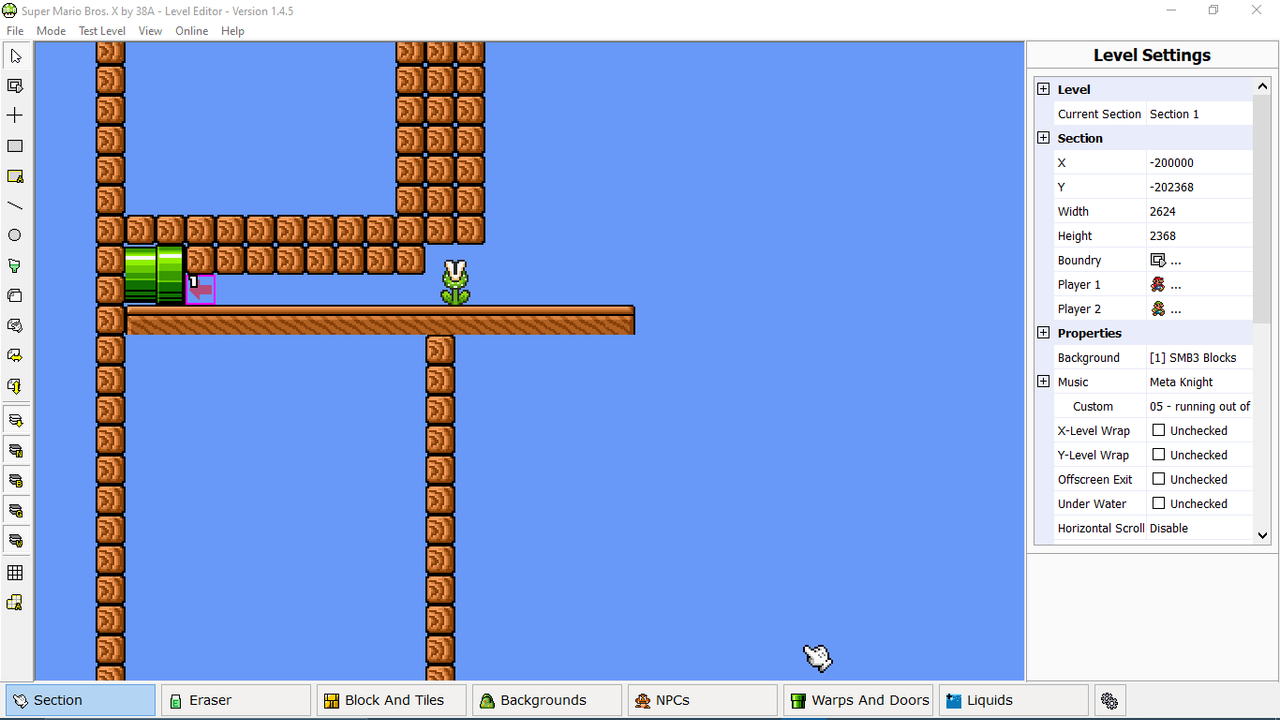Open the NPCs tab
1280x720 pixels.
click(704, 700)
